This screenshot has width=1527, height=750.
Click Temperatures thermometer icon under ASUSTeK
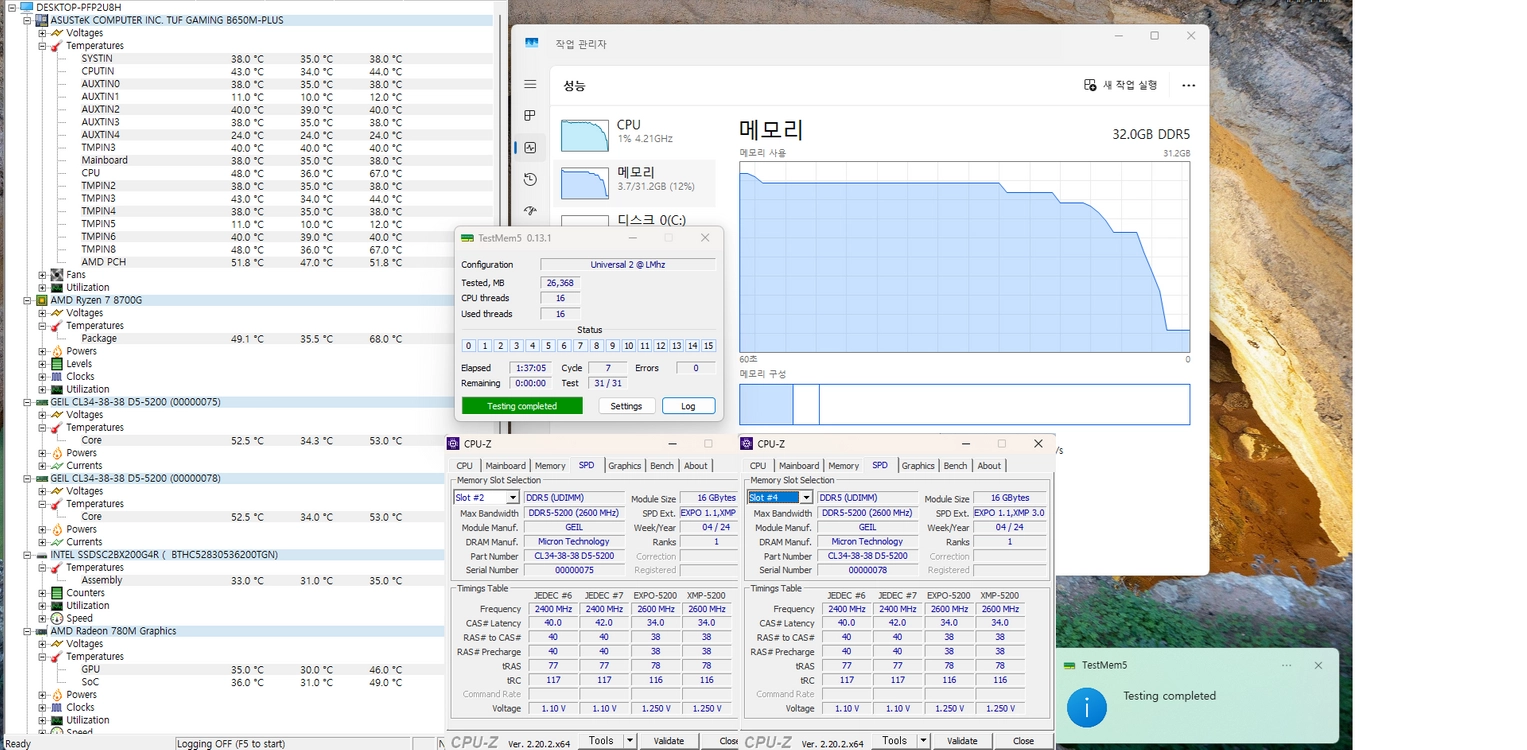tap(57, 46)
